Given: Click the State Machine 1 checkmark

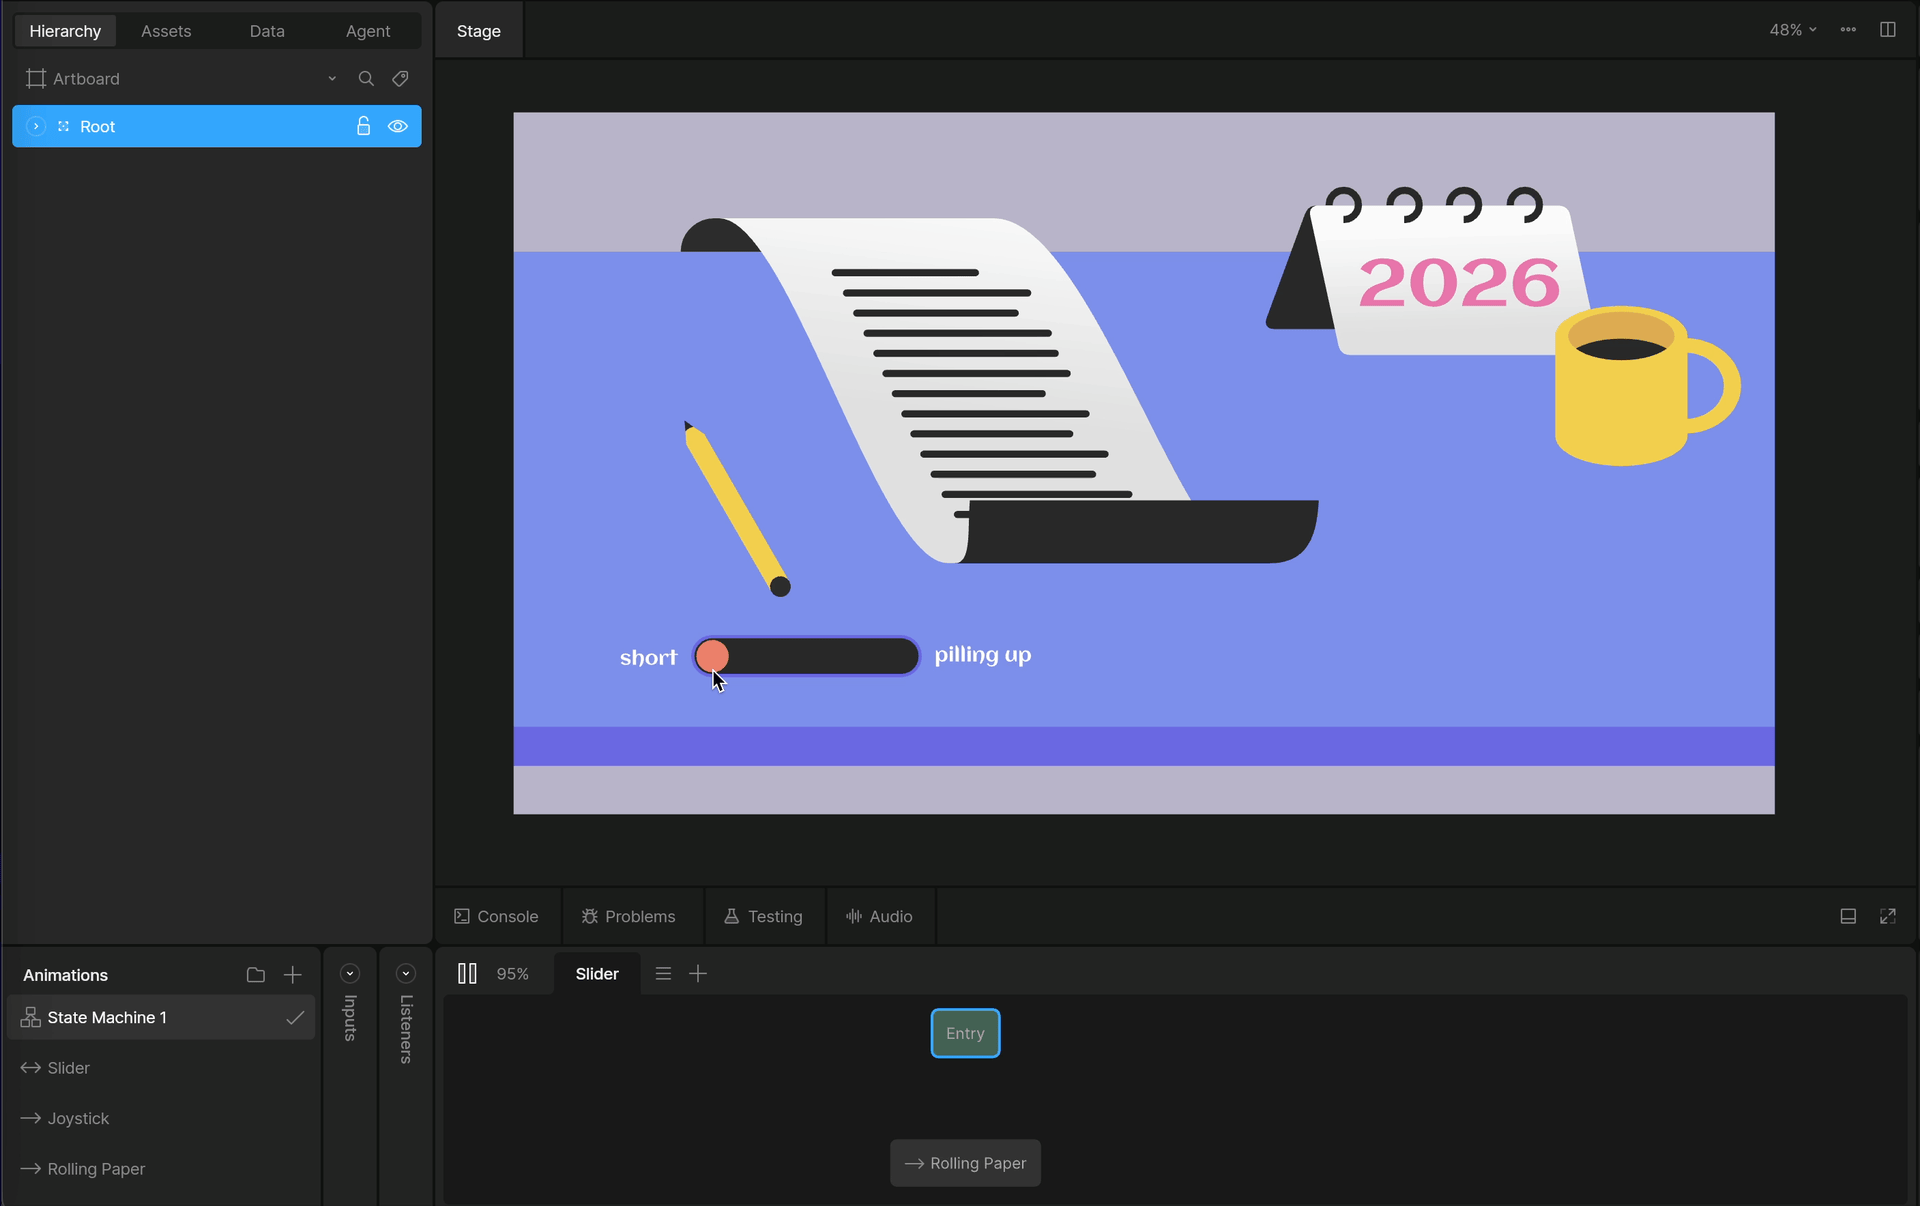Looking at the screenshot, I should tap(295, 1018).
